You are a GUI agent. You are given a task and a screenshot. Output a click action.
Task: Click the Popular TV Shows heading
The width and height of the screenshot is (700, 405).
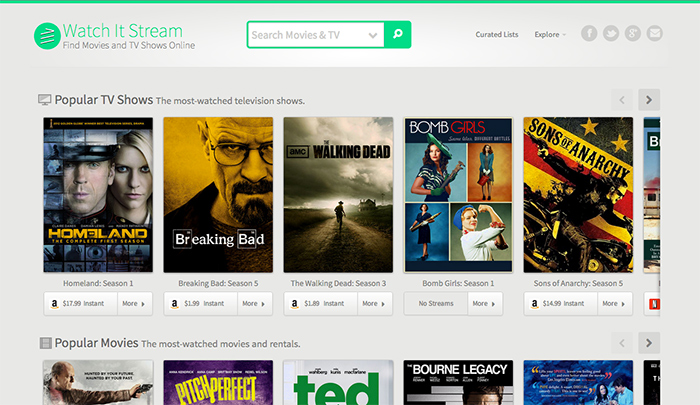coord(104,100)
